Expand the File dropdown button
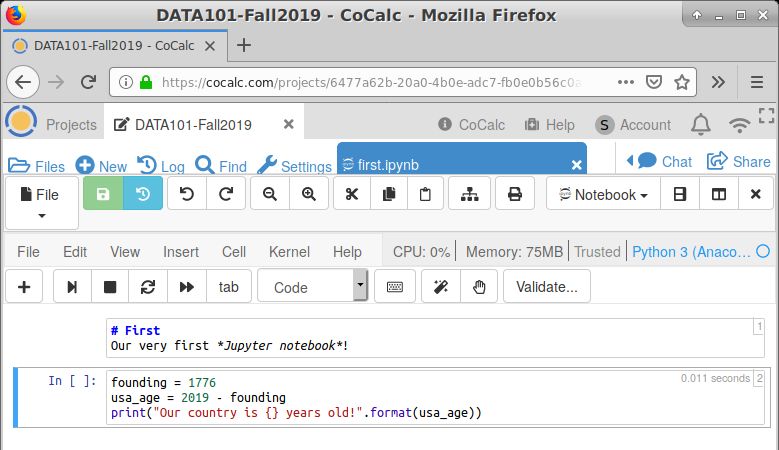This screenshot has width=779, height=450. [x=41, y=203]
